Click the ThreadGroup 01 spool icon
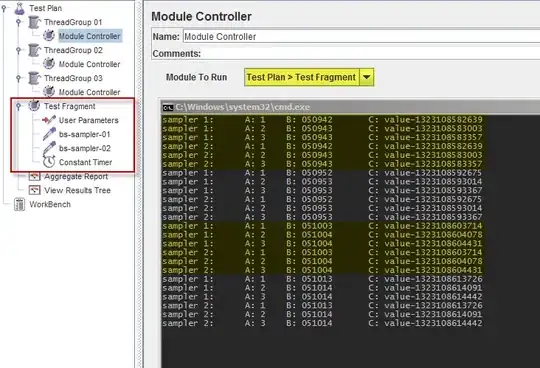 pos(34,22)
